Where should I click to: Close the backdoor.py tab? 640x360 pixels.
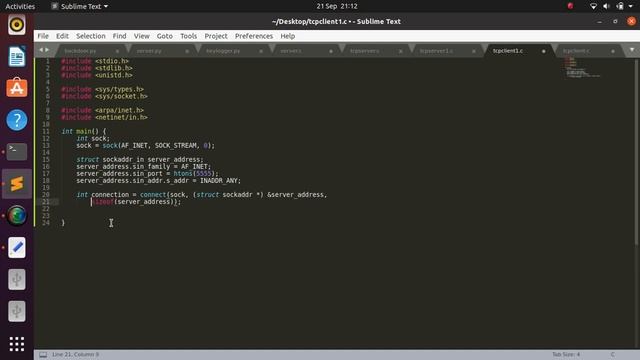[117, 51]
